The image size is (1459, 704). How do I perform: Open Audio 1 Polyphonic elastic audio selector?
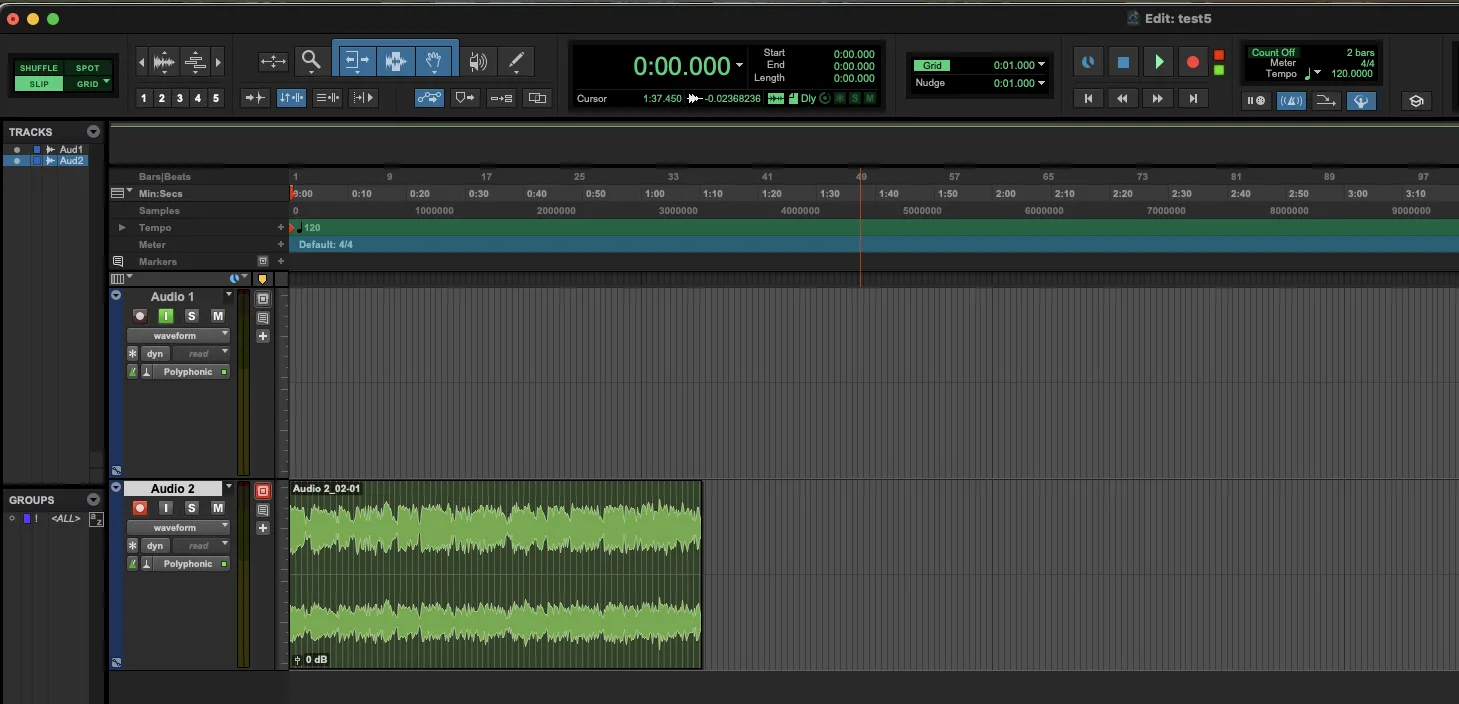click(189, 372)
